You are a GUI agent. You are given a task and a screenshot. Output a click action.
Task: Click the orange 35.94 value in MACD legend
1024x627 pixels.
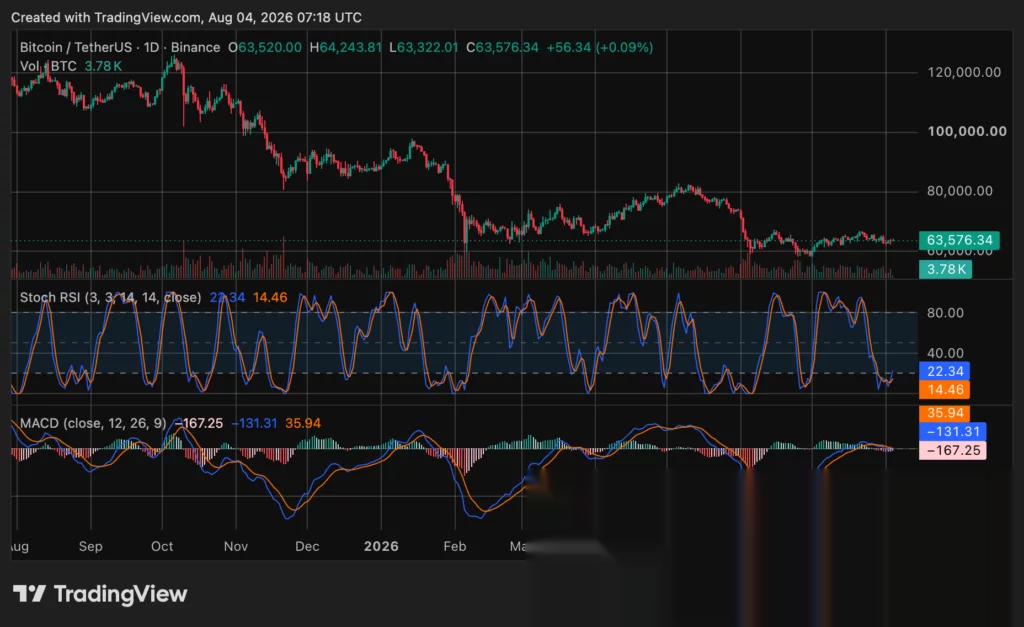coord(303,423)
